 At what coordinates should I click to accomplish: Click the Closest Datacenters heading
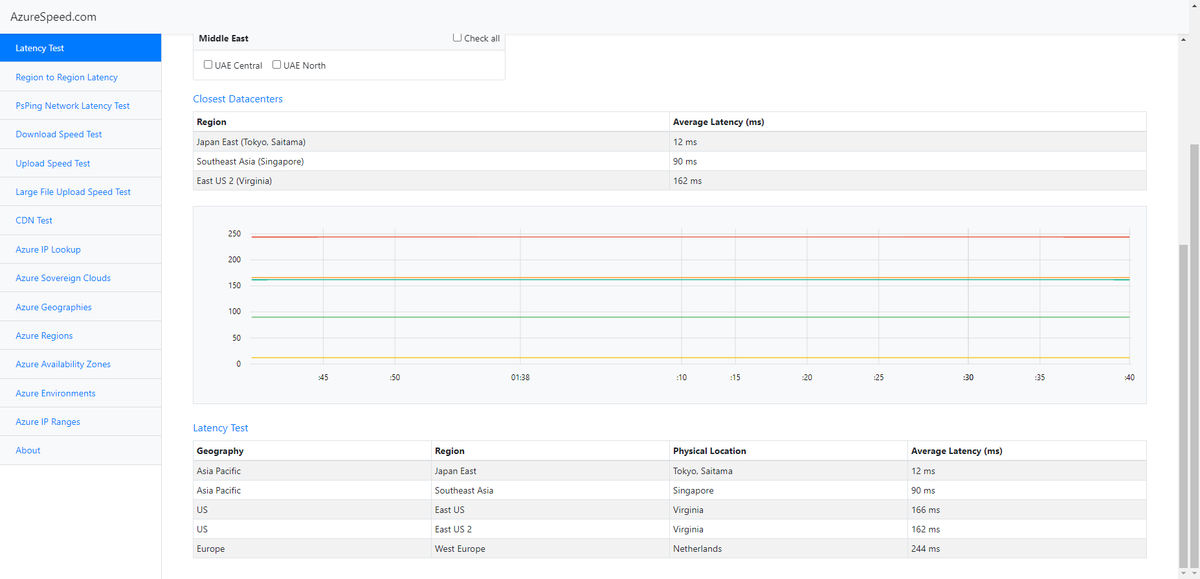point(238,99)
